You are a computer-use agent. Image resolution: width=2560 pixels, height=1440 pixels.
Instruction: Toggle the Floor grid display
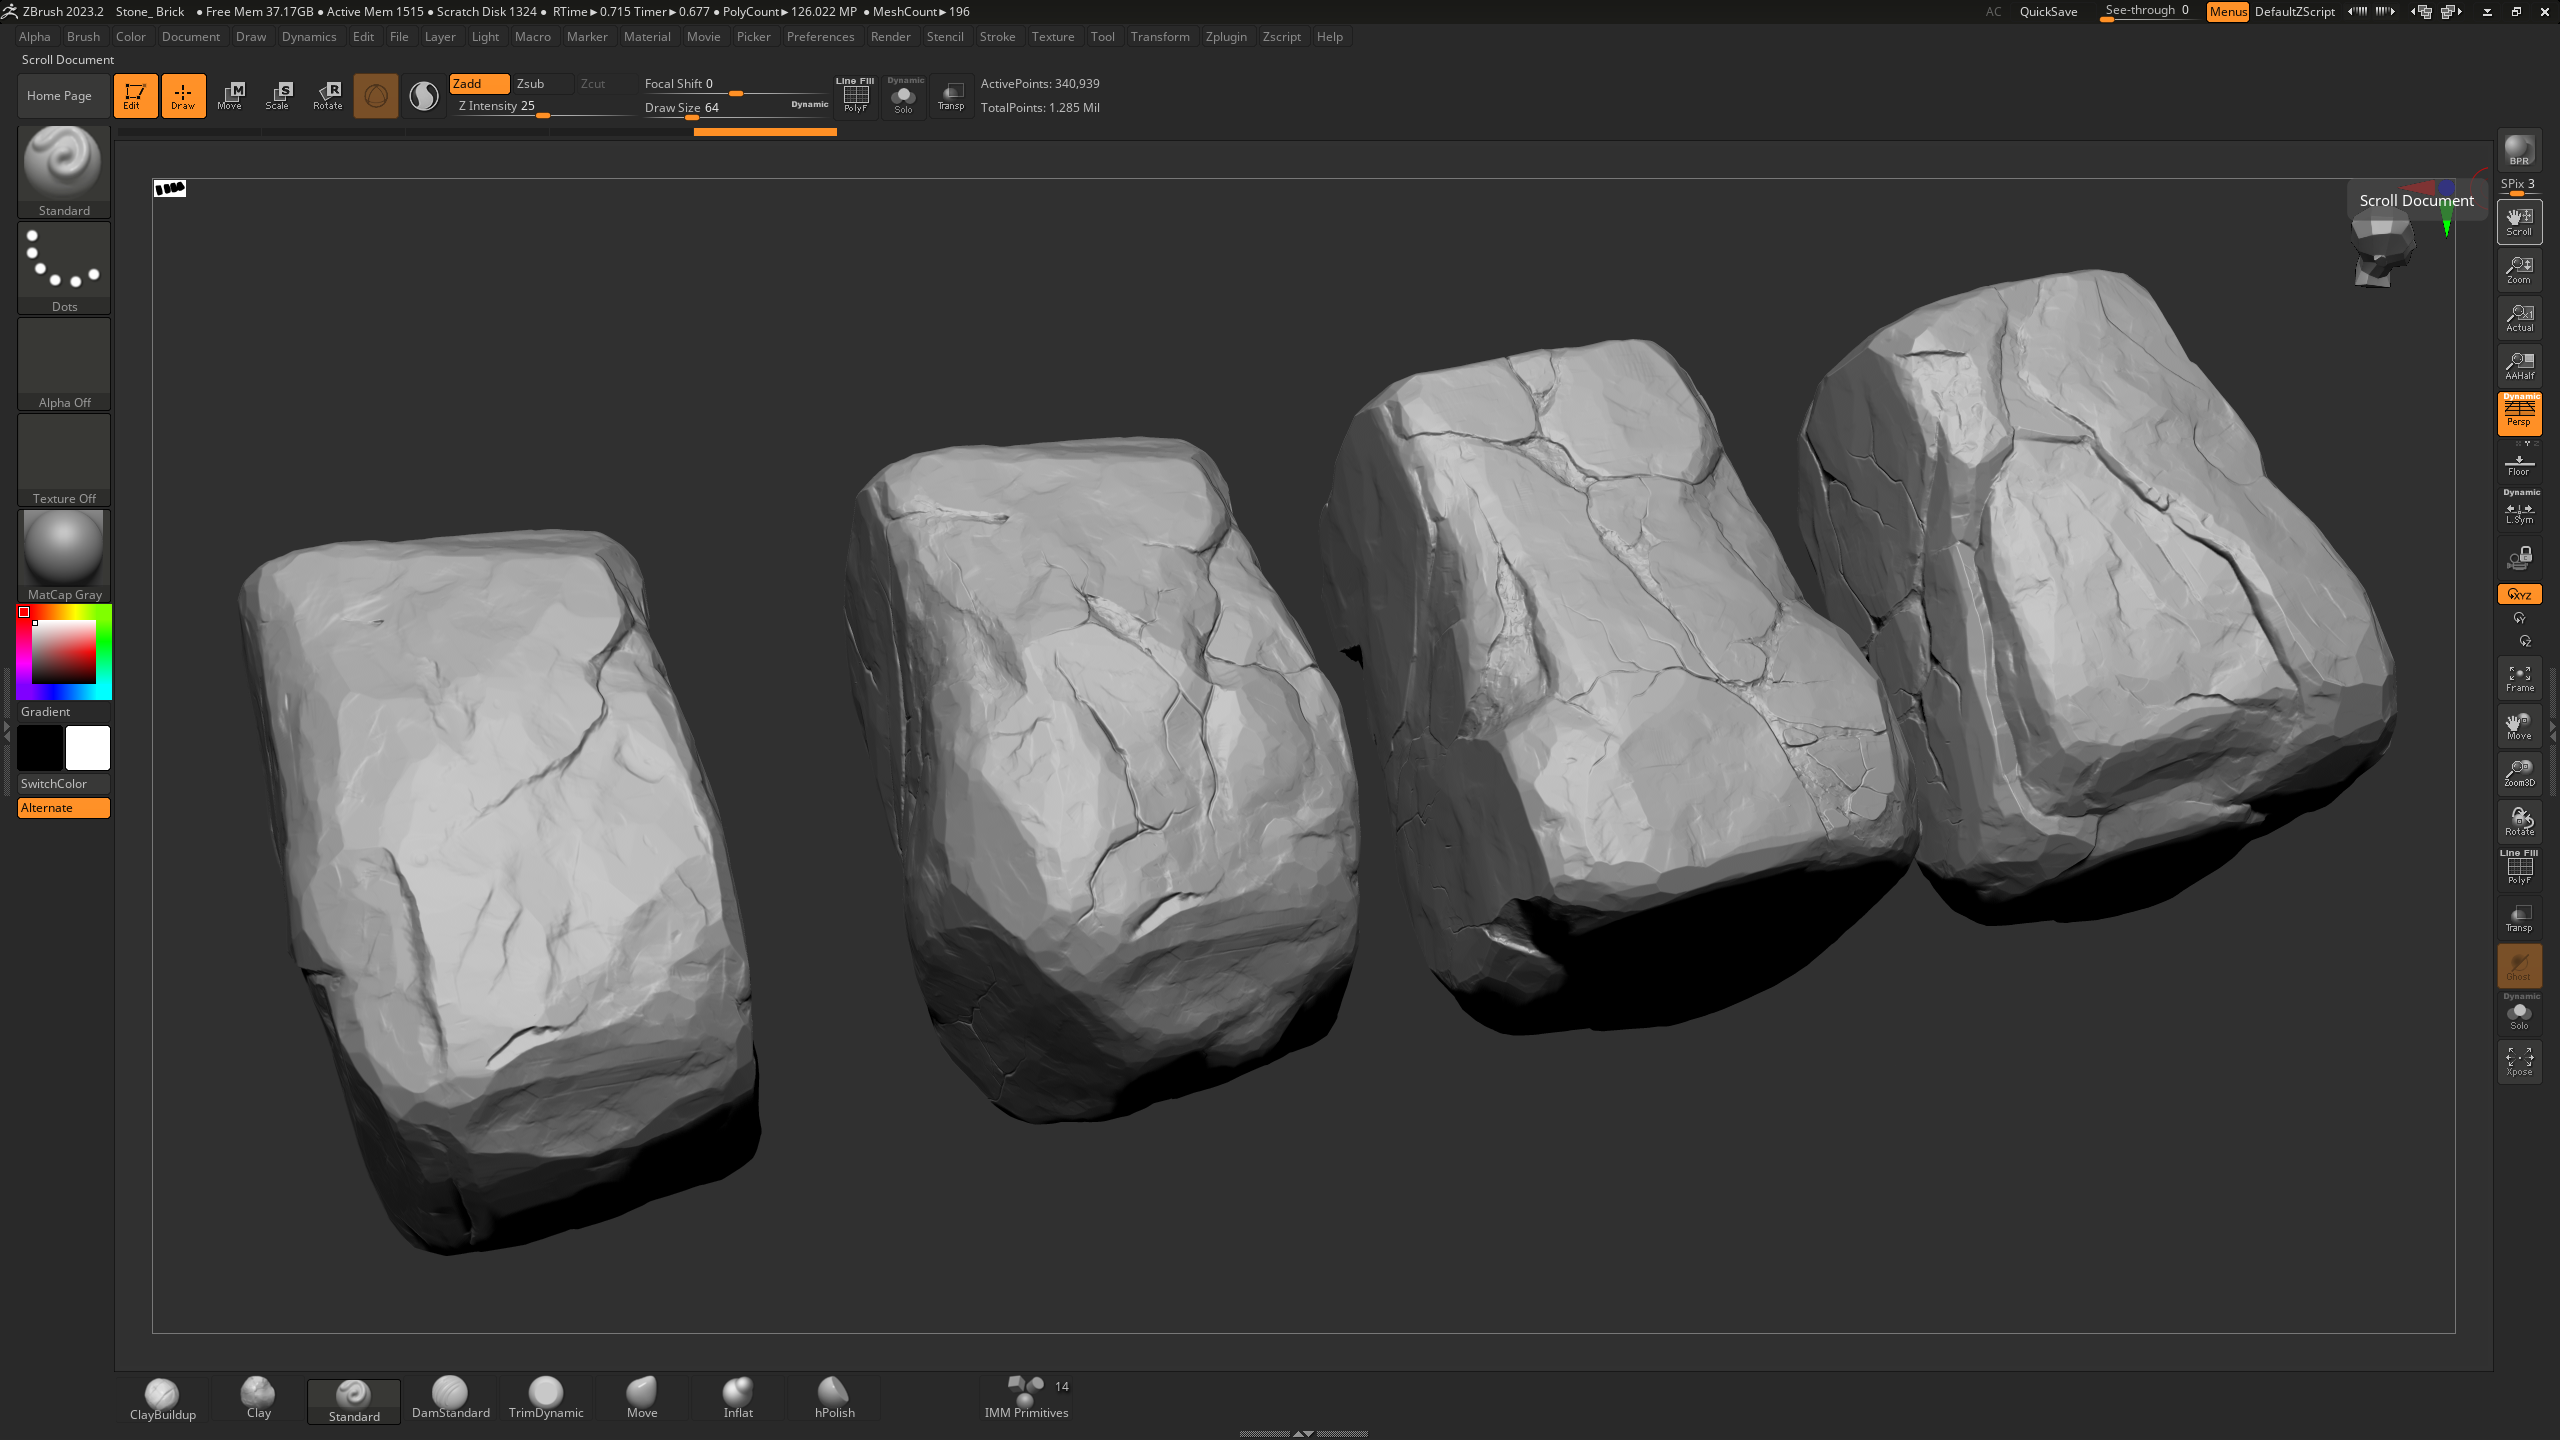click(x=2519, y=464)
